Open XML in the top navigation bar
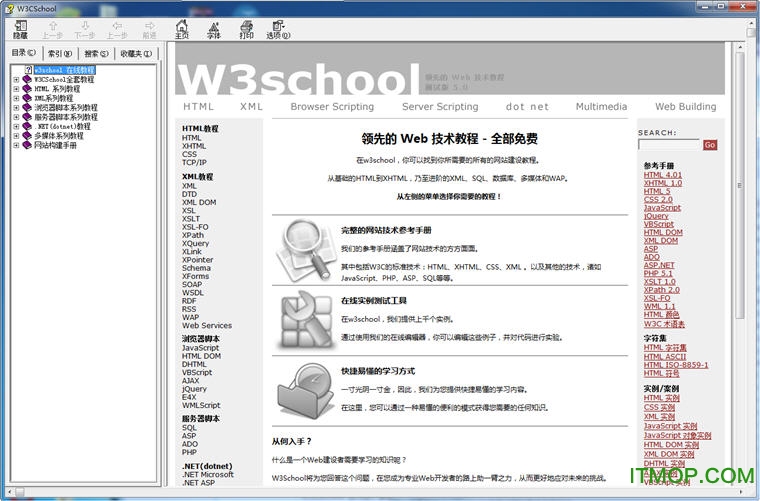The image size is (760, 501). click(x=251, y=107)
